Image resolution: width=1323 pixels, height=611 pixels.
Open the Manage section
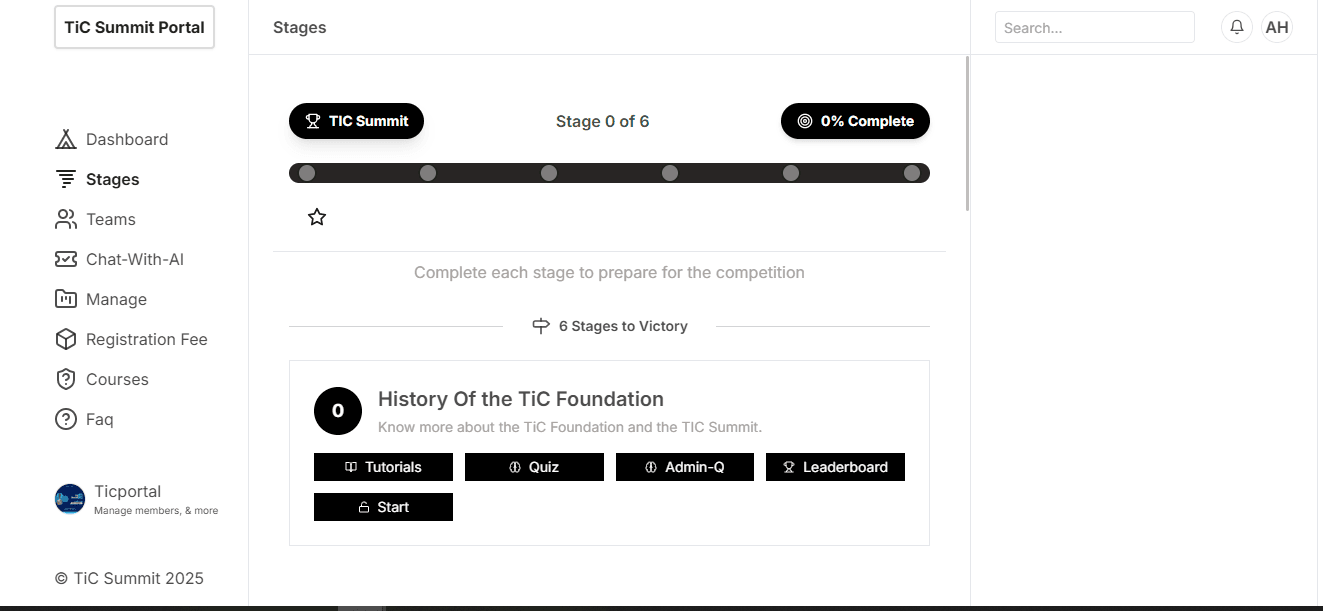(x=114, y=299)
